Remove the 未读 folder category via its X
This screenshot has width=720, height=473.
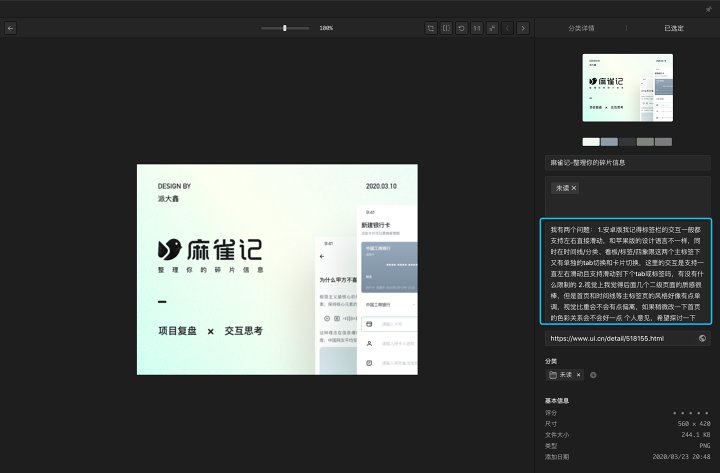click(579, 375)
